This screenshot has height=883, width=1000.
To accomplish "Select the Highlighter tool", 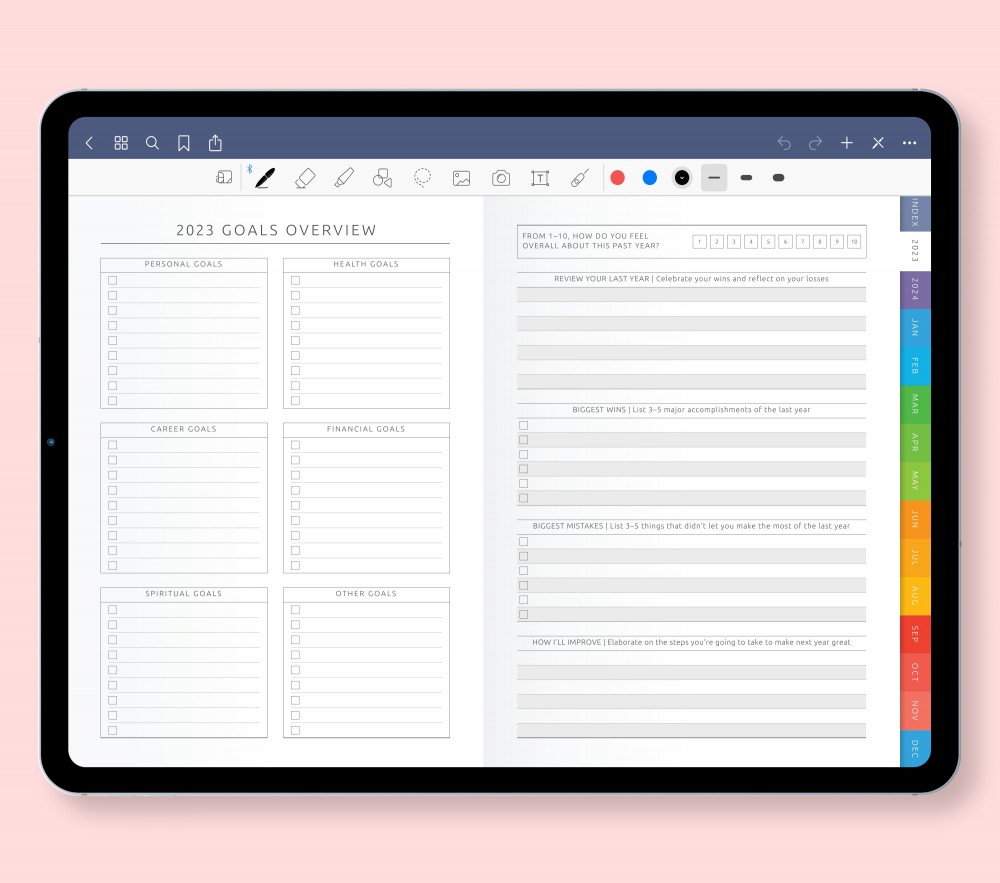I will [344, 178].
